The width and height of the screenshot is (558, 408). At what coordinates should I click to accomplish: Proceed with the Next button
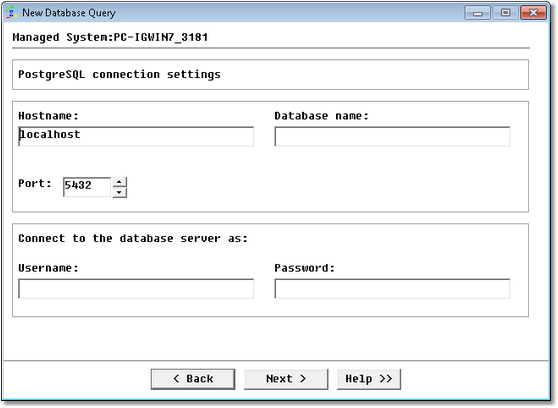[x=286, y=379]
